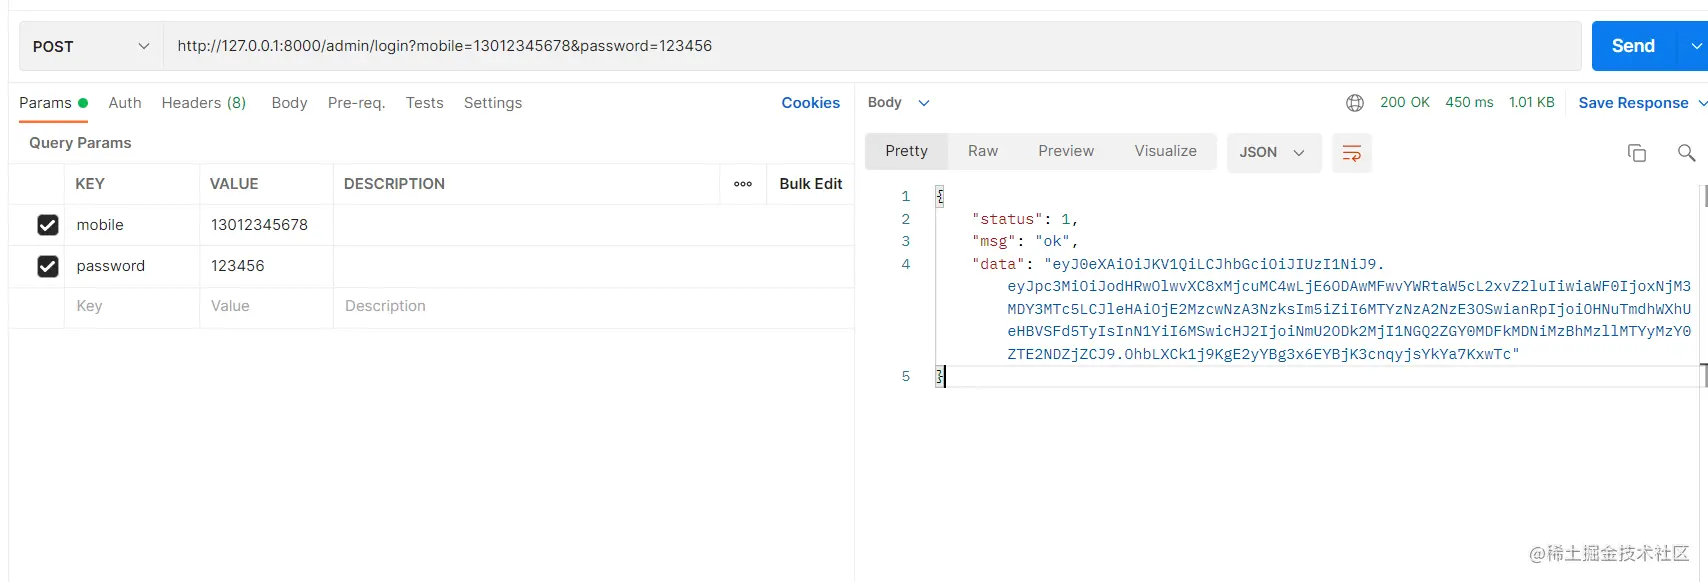Open the Tests tab
This screenshot has width=1708, height=582.
pyautogui.click(x=424, y=103)
